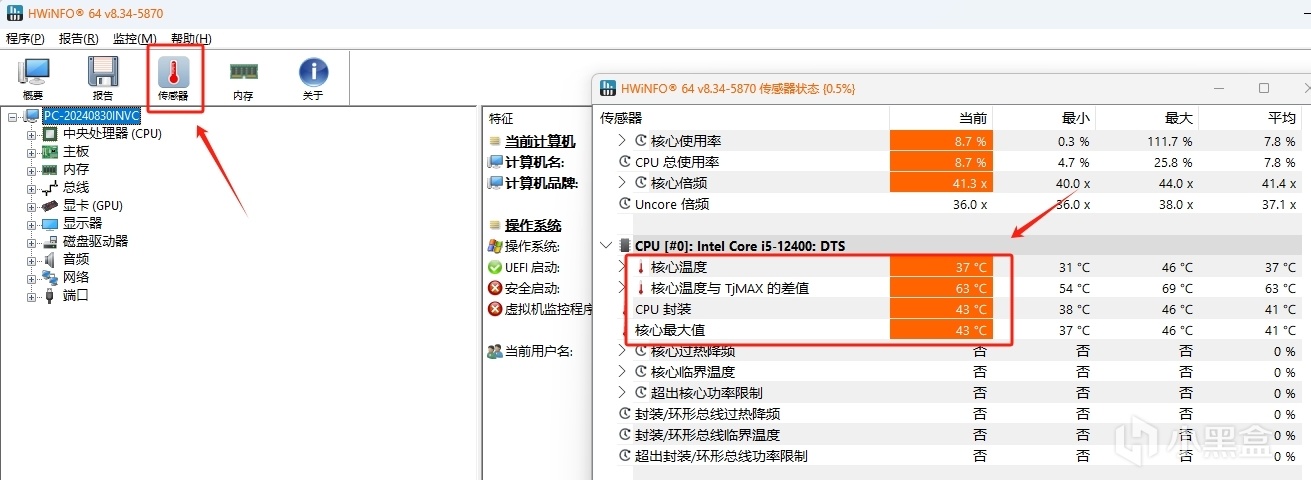Open the 概要 summary toolbar icon
1311x480 pixels.
point(33,73)
